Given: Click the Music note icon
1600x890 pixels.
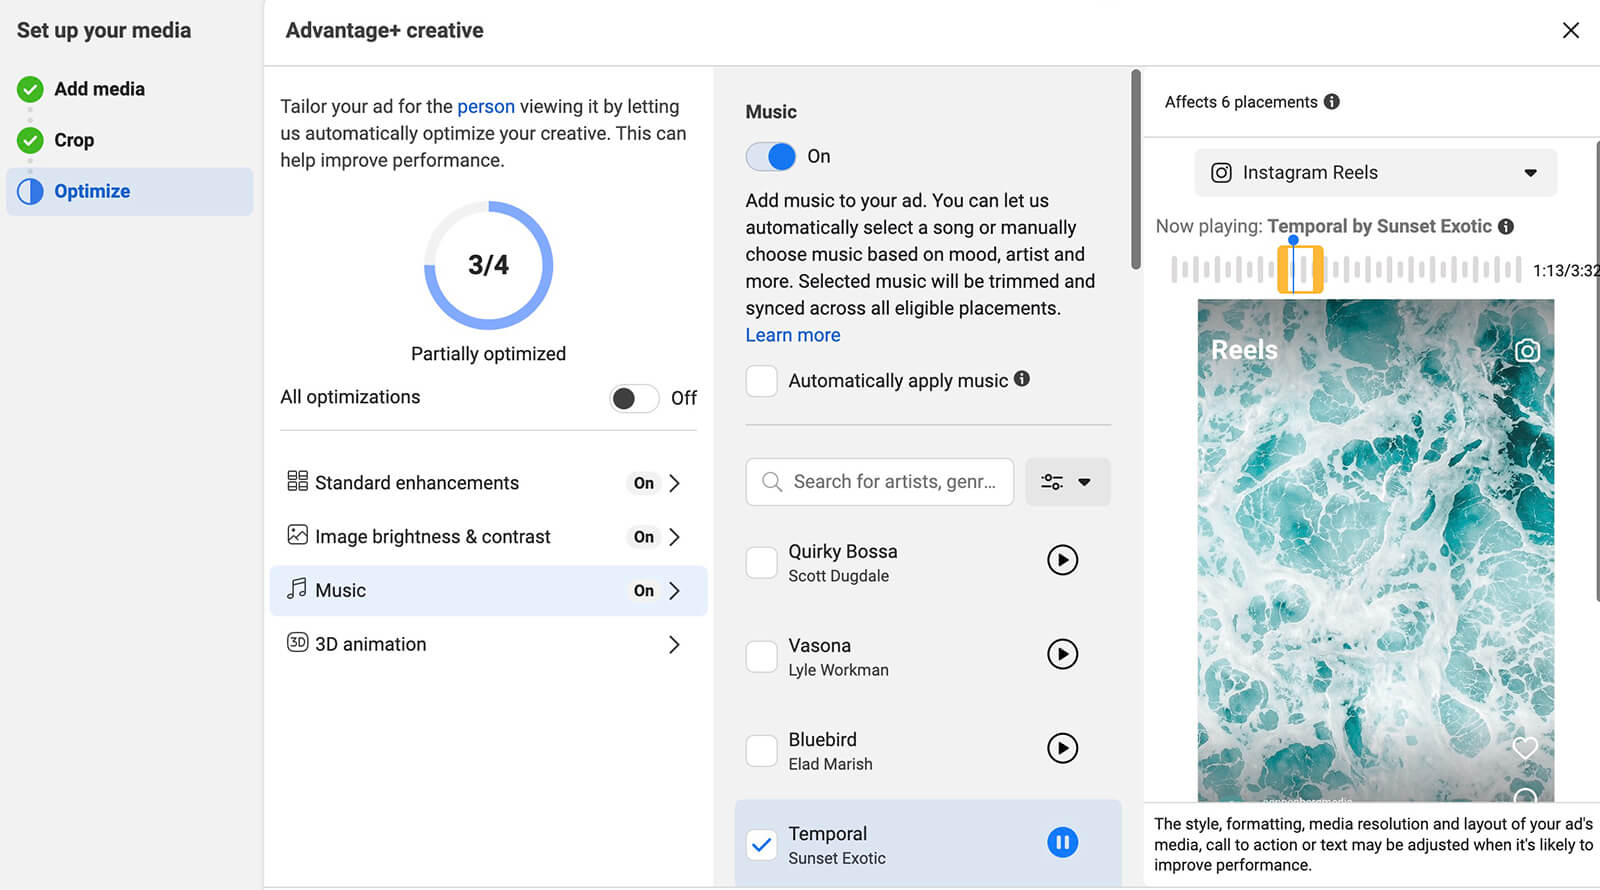Looking at the screenshot, I should [x=297, y=588].
